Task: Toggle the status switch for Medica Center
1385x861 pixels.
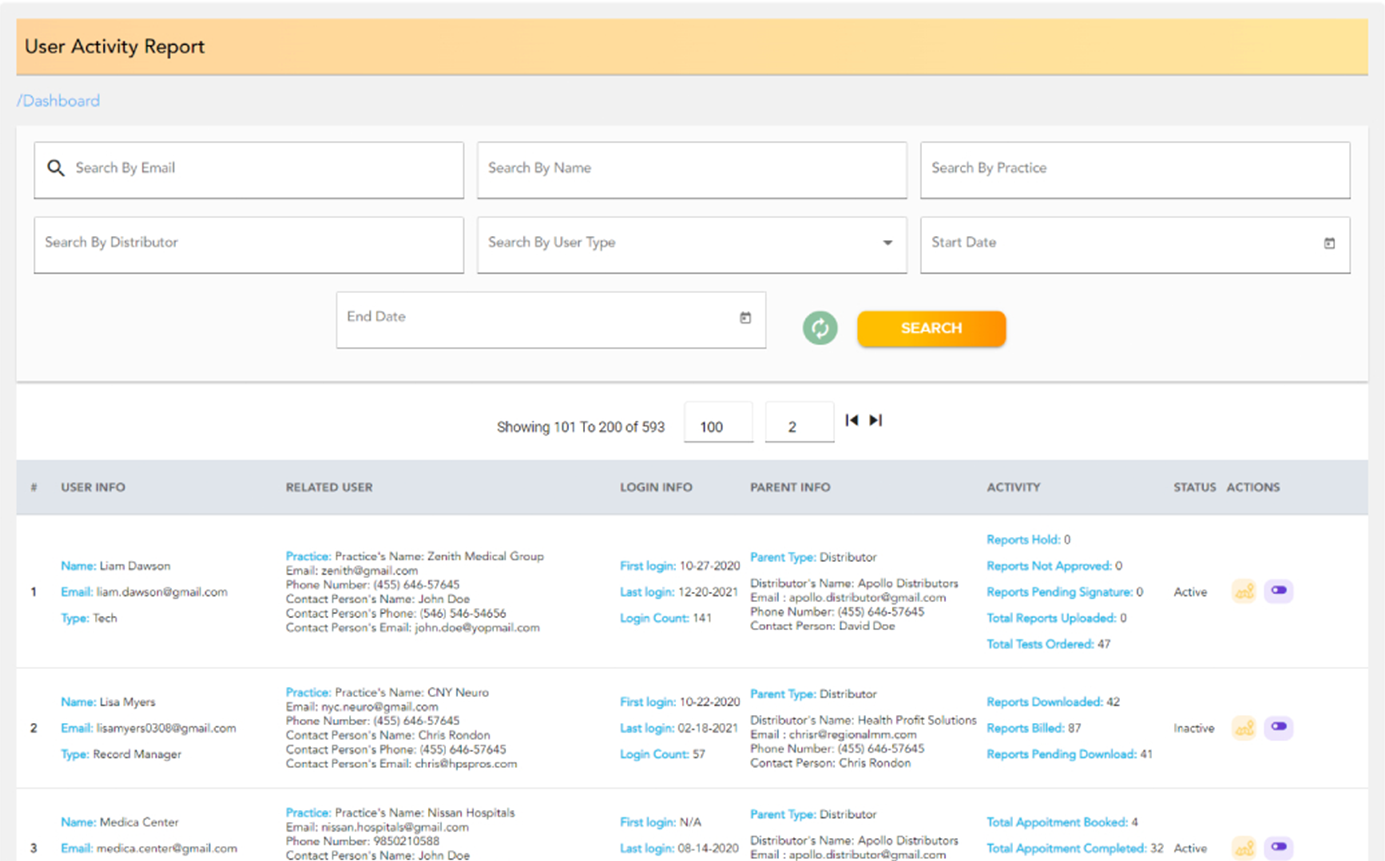Action: tap(1278, 848)
